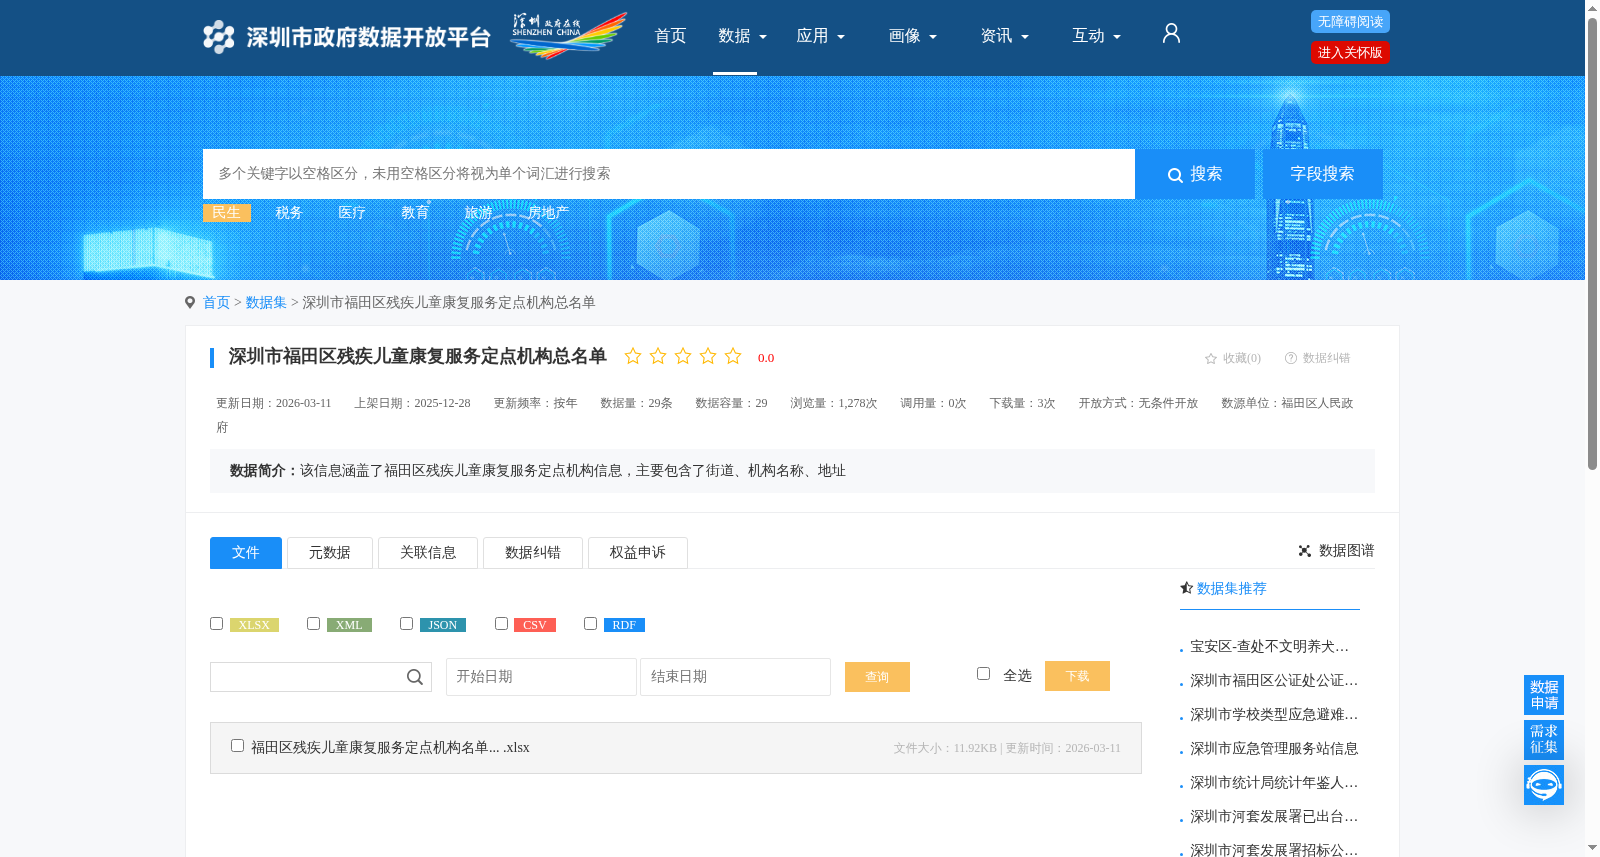Switch to the 权益申诉 tab
Screen dimensions: 1600x857
pyautogui.click(x=638, y=553)
